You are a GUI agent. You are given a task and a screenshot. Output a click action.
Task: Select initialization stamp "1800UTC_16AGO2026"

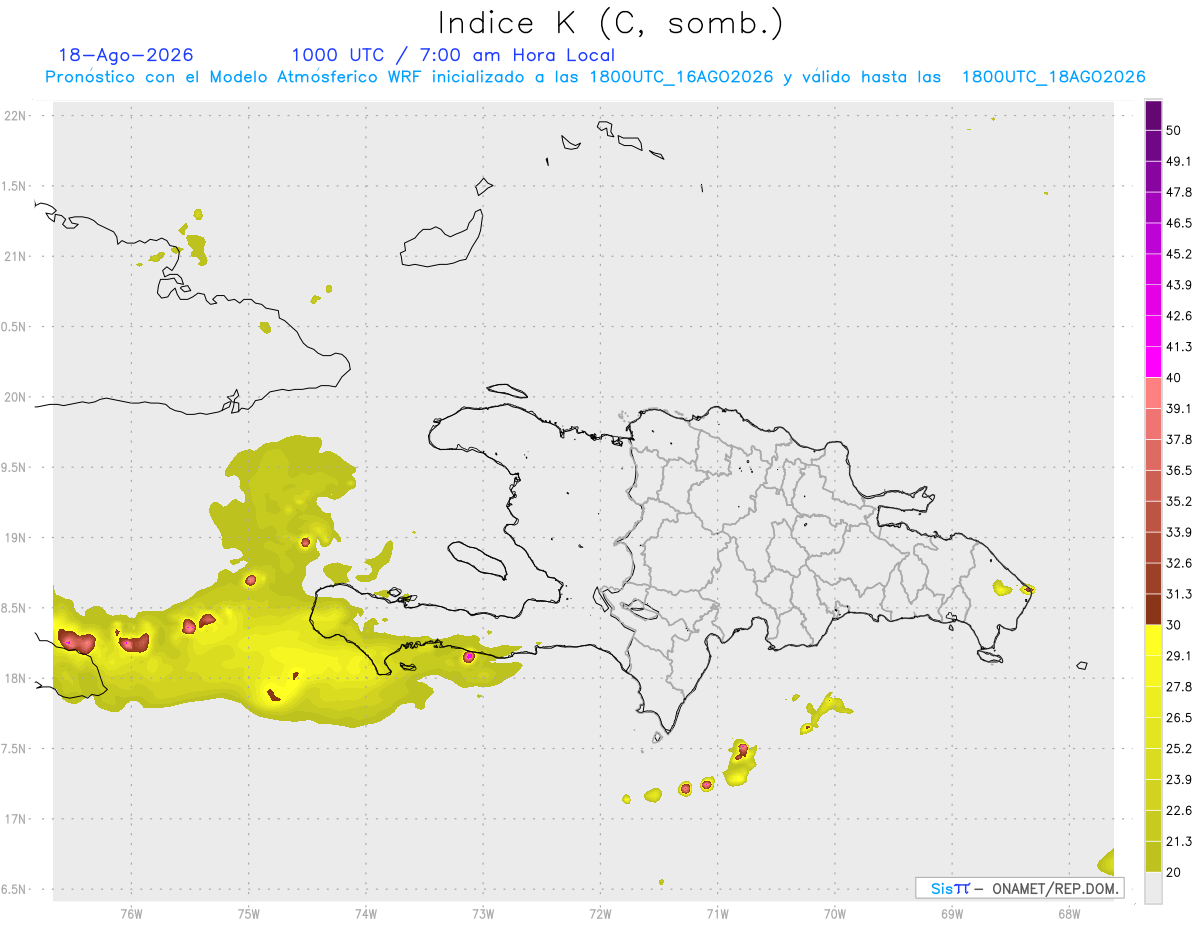click(681, 77)
